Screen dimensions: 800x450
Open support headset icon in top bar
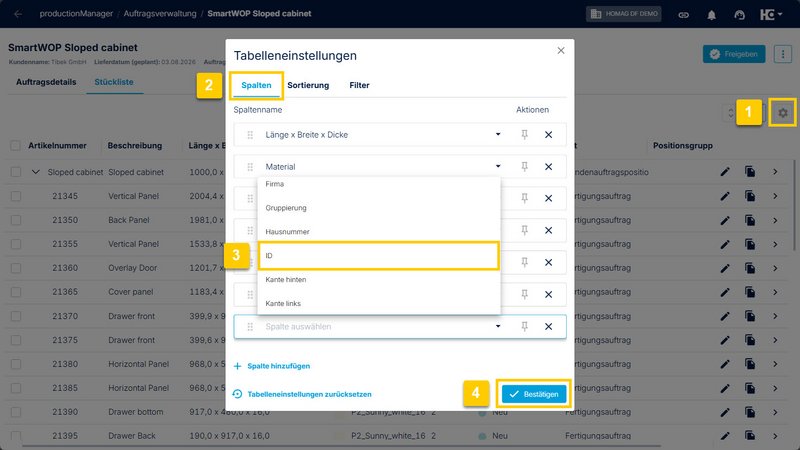[739, 14]
